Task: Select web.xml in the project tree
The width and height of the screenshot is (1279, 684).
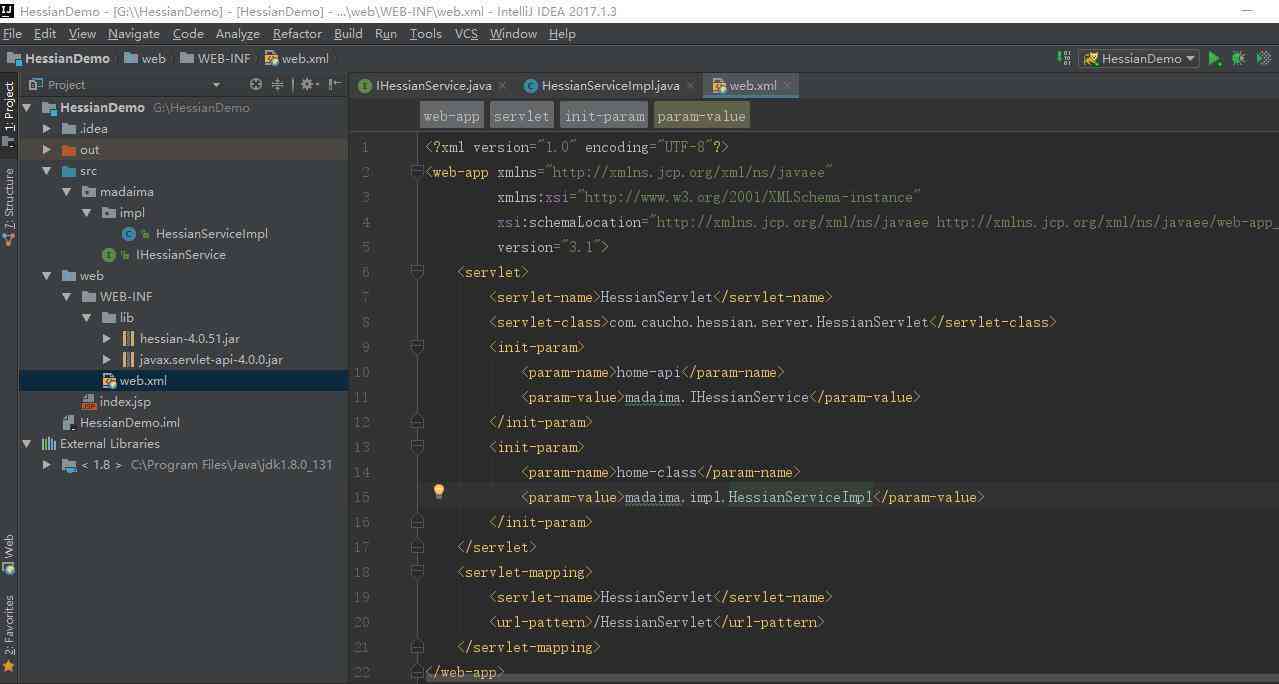Action: pos(143,380)
